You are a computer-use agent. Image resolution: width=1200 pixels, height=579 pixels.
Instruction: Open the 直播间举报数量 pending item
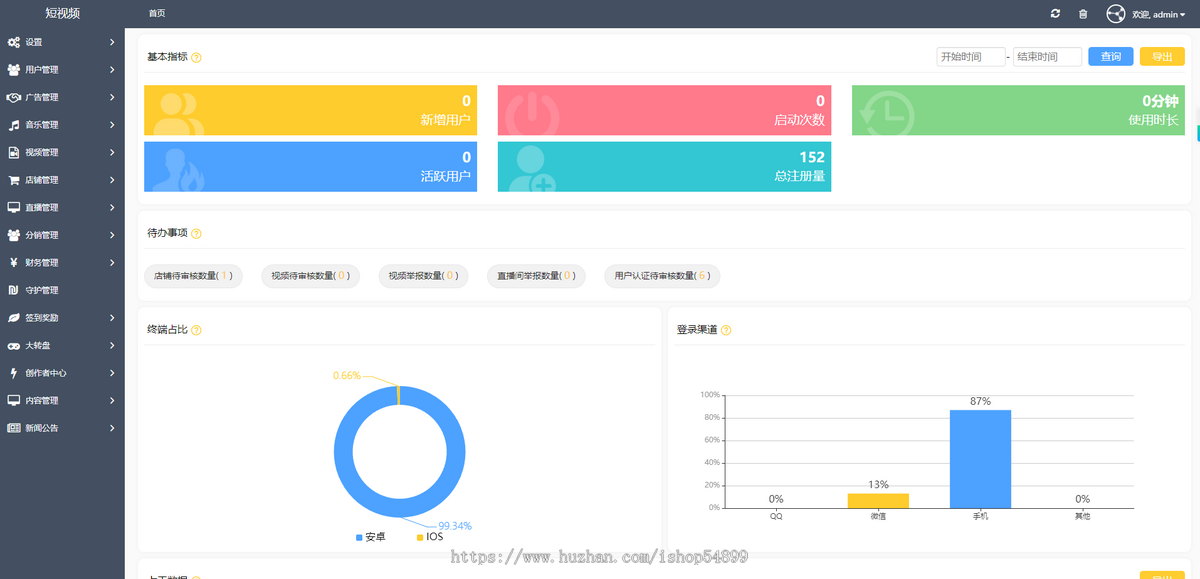(535, 276)
